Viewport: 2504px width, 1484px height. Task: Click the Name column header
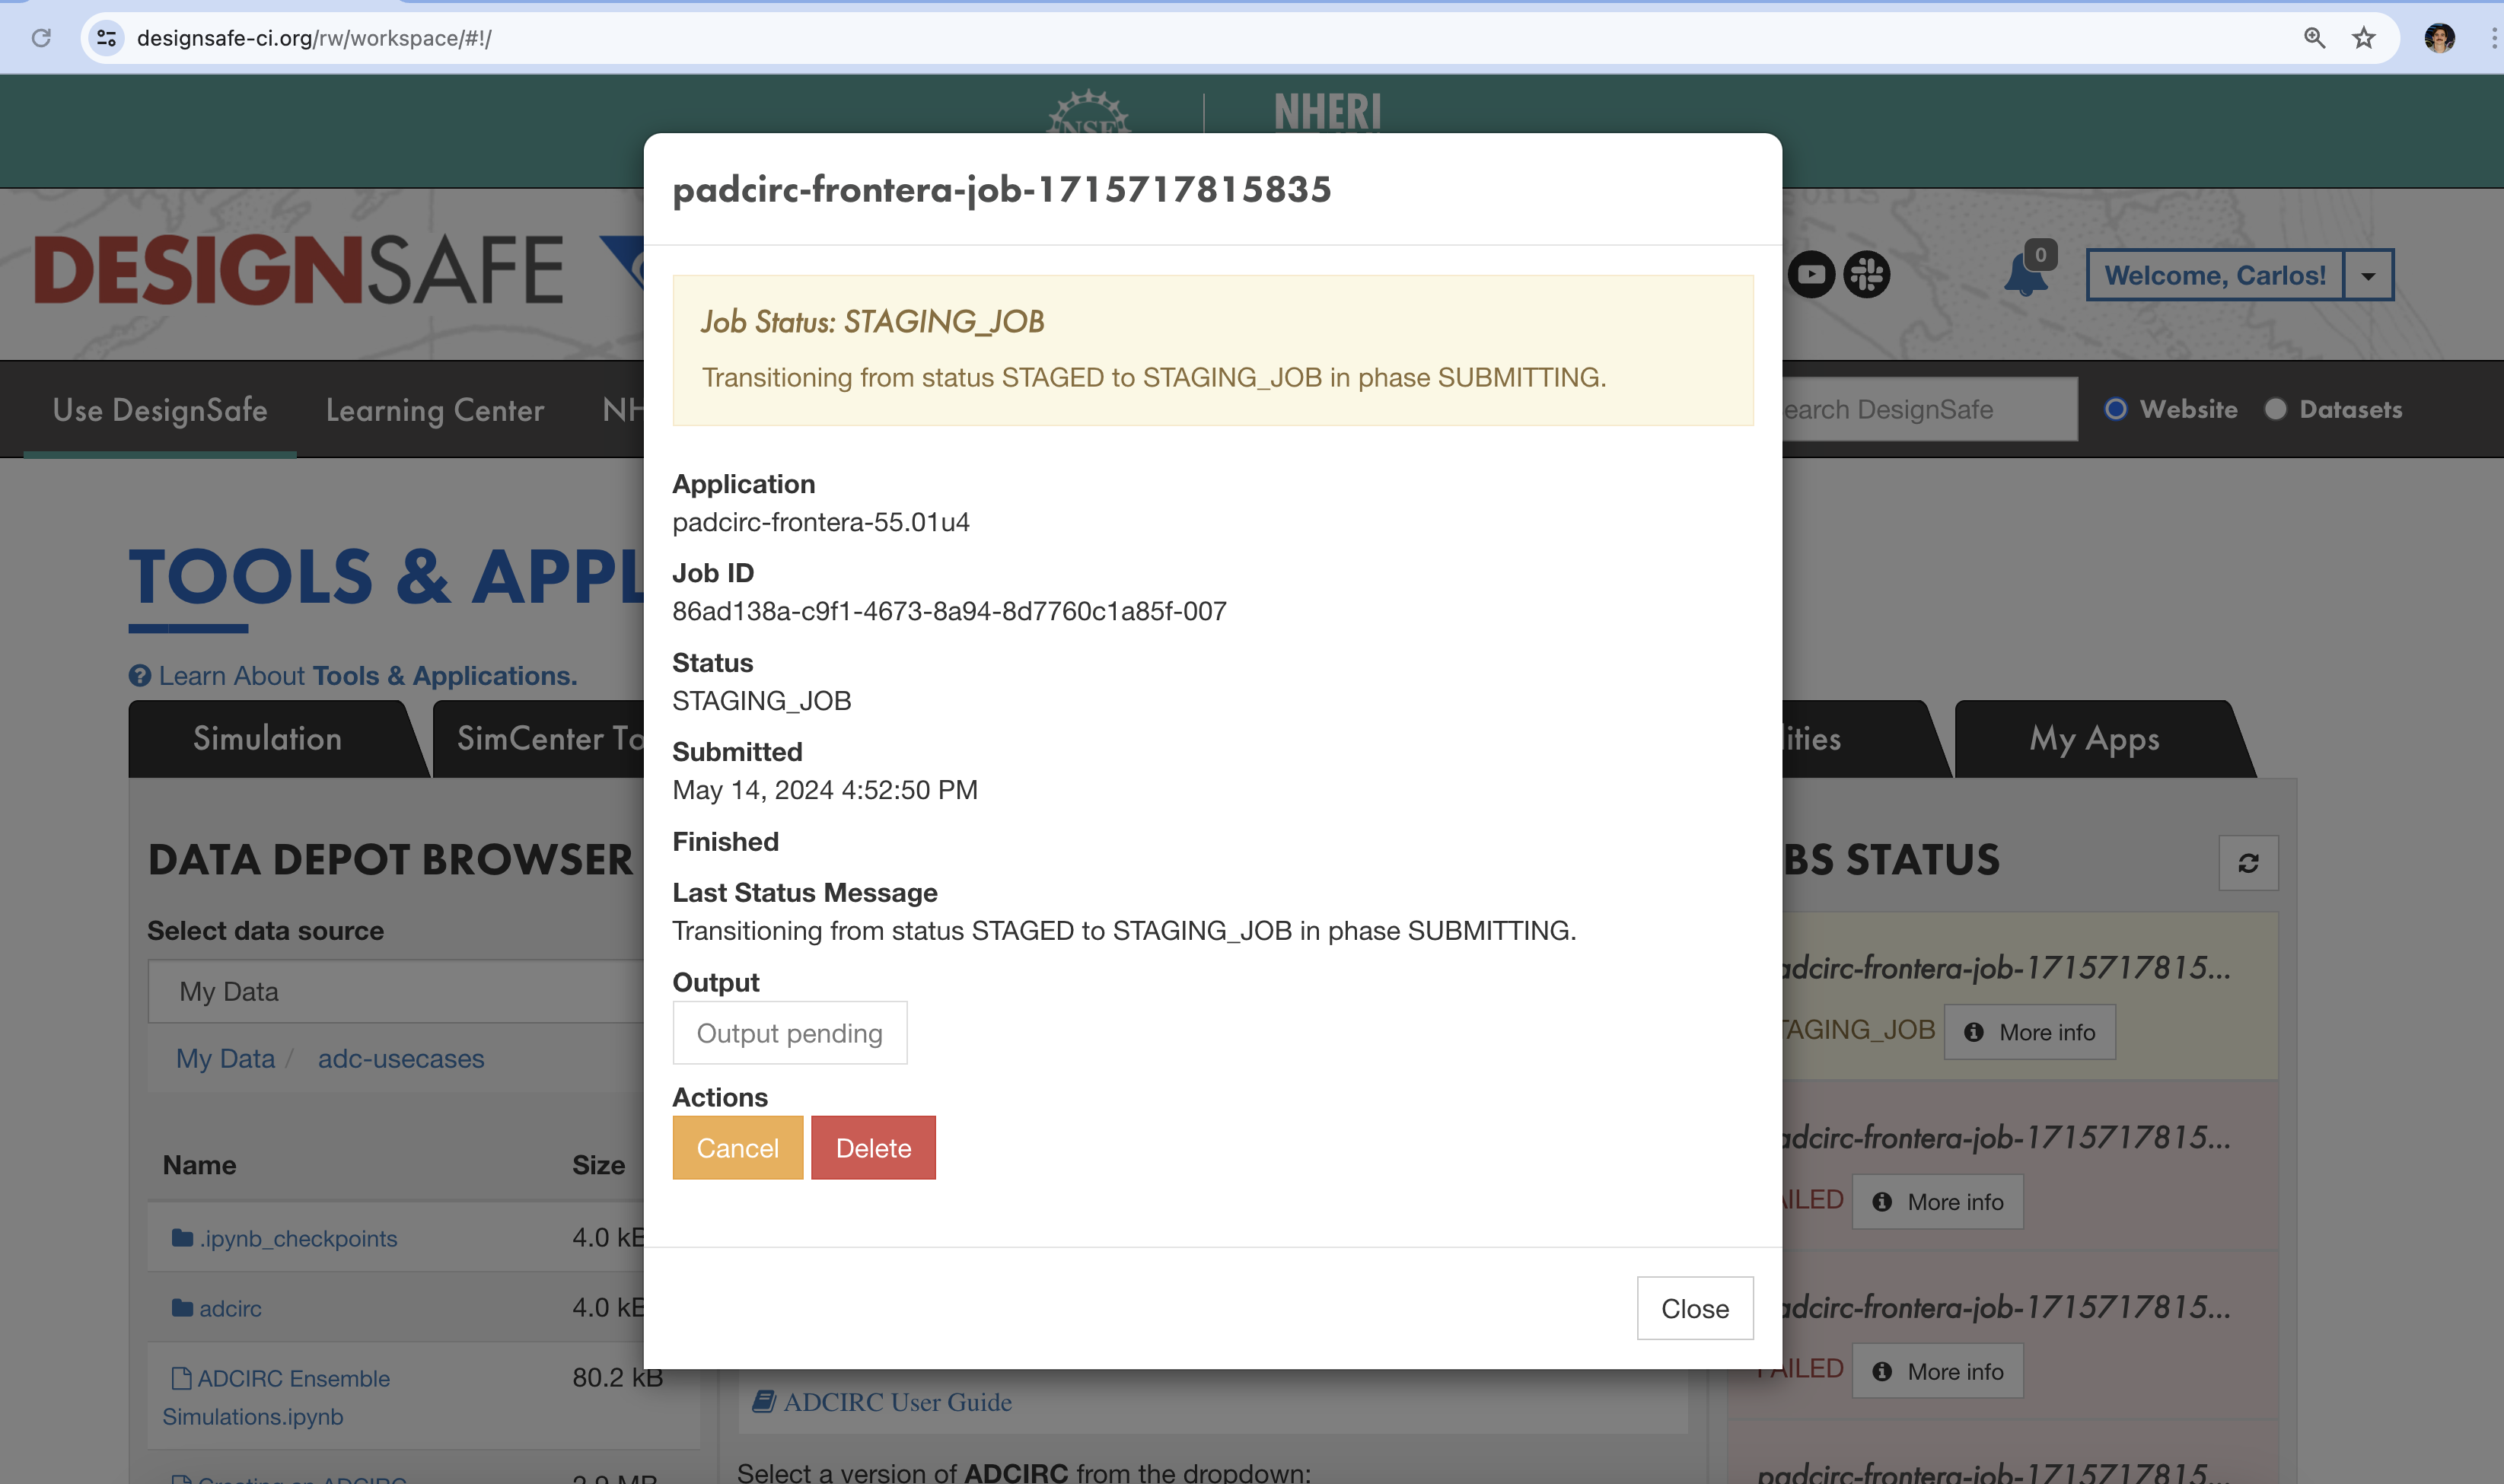[x=199, y=1165]
